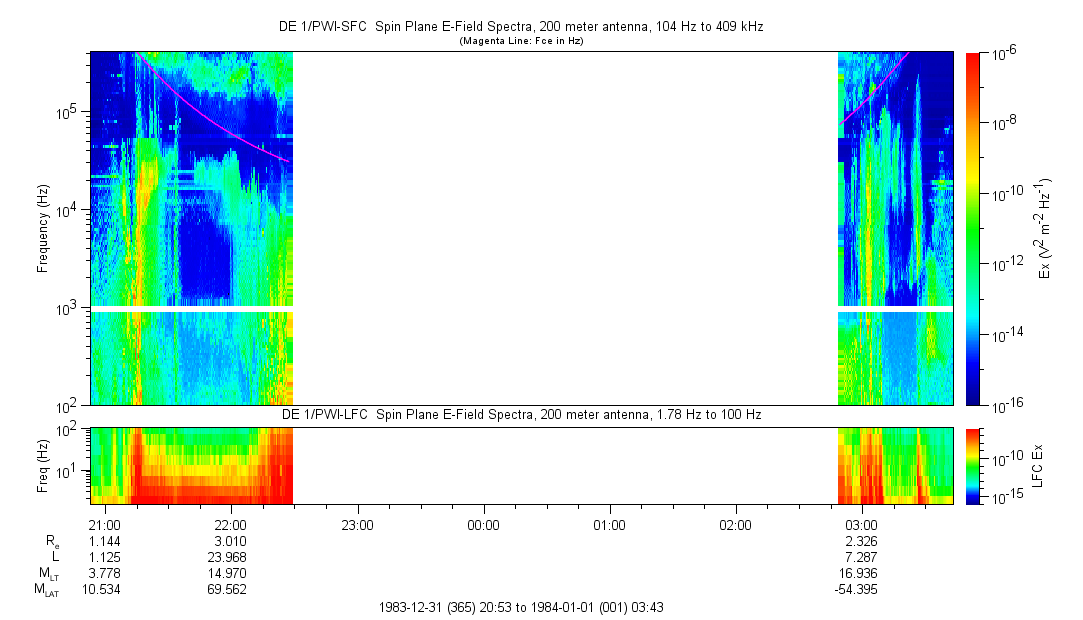Click the Magenta Line Fce subtitle text
Viewport: 1083px width, 620px height.
[x=520, y=42]
